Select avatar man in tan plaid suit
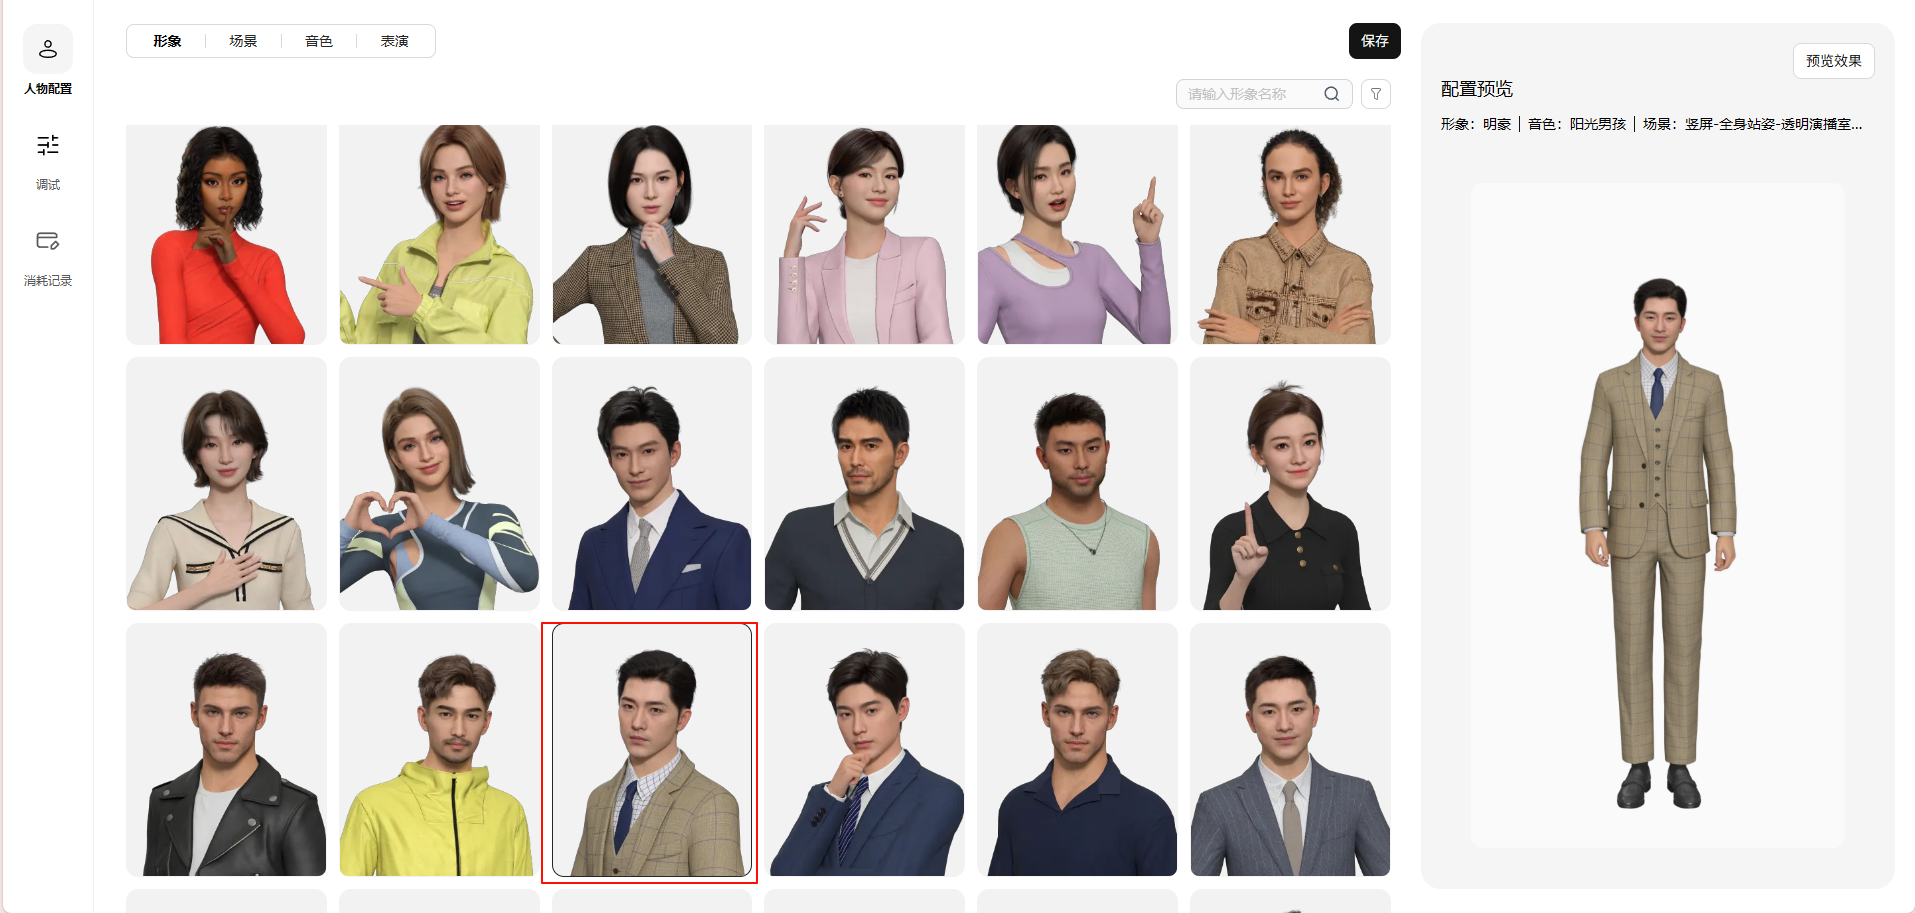1915x913 pixels. click(652, 750)
